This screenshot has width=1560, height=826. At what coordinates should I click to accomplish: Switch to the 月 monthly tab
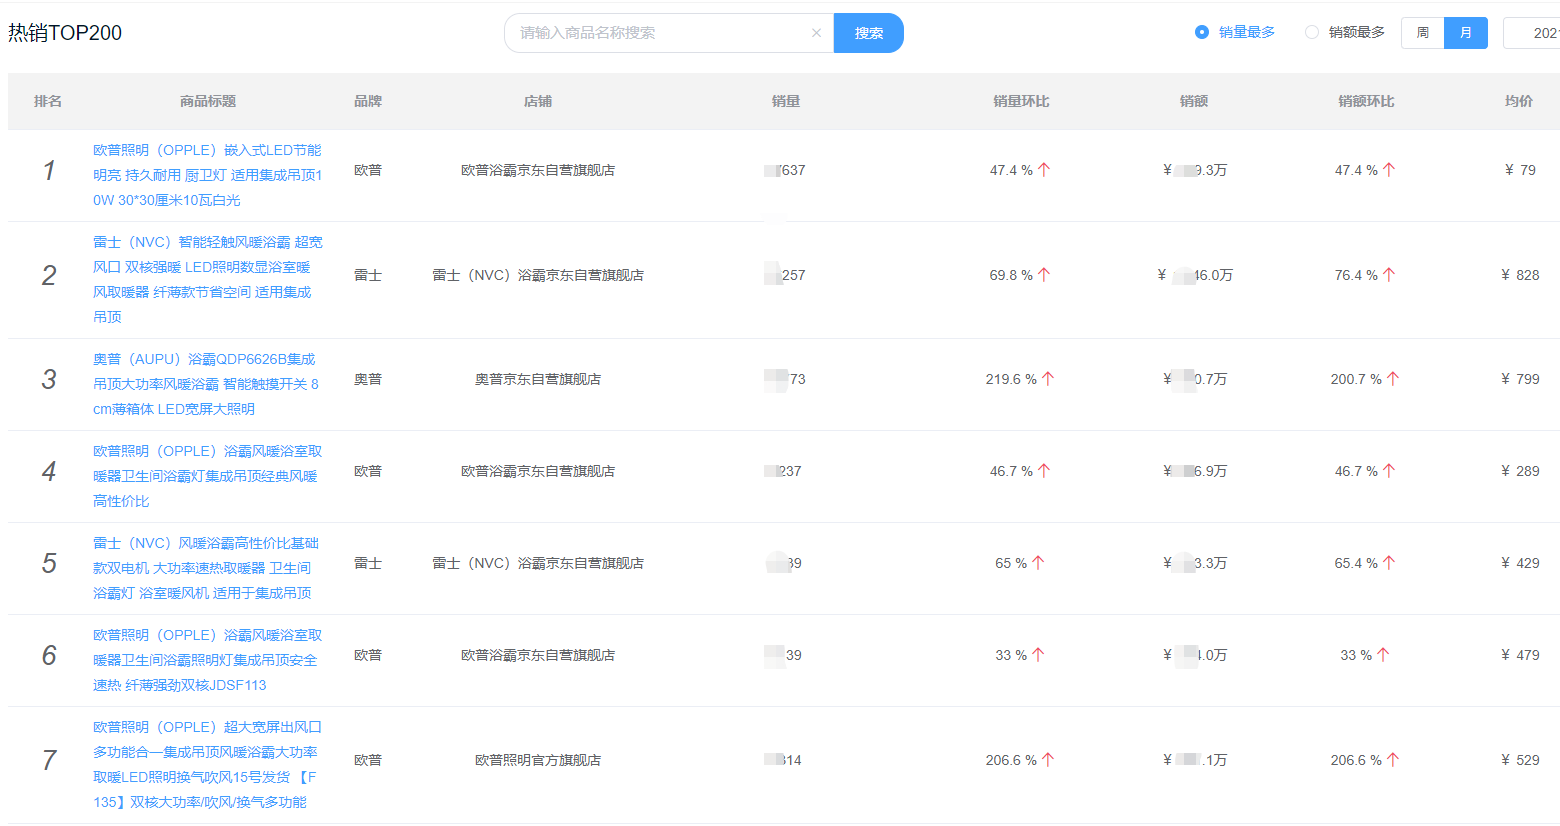pyautogui.click(x=1465, y=33)
